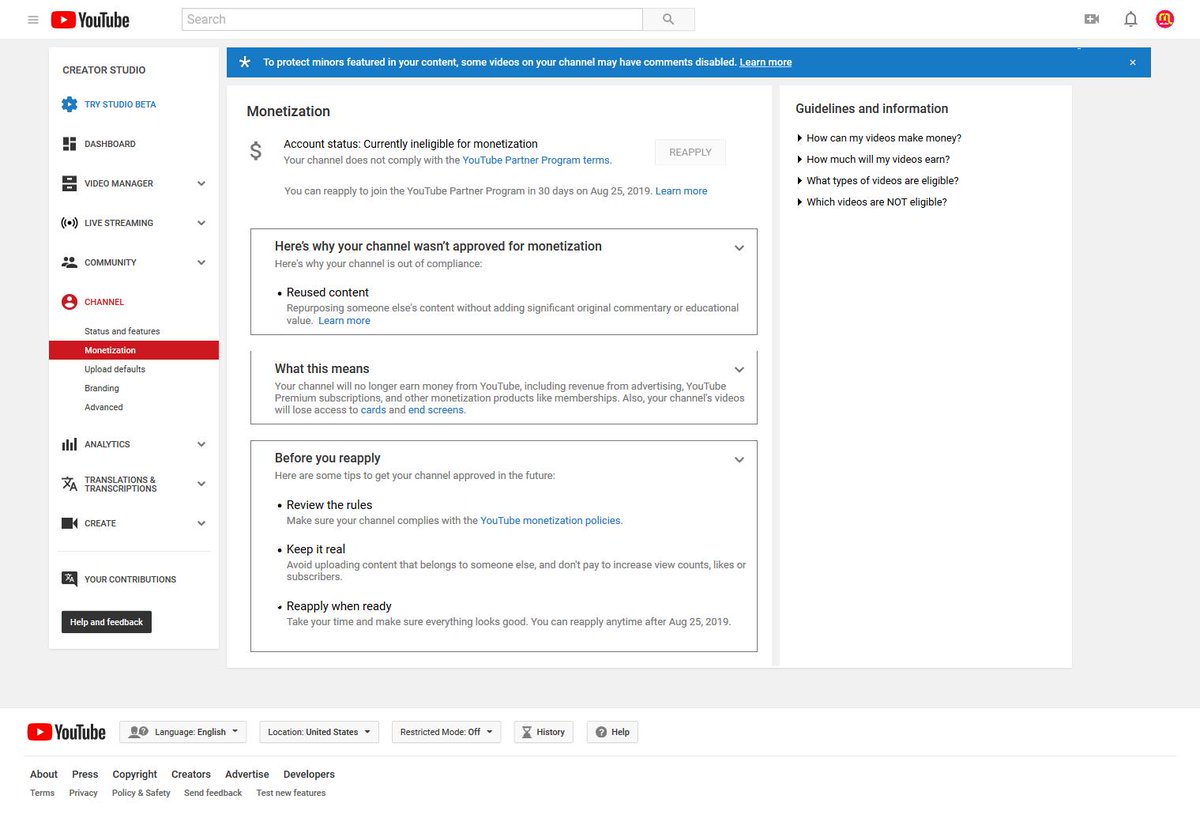Click the Dashboard grid icon
1200x822 pixels.
69,144
